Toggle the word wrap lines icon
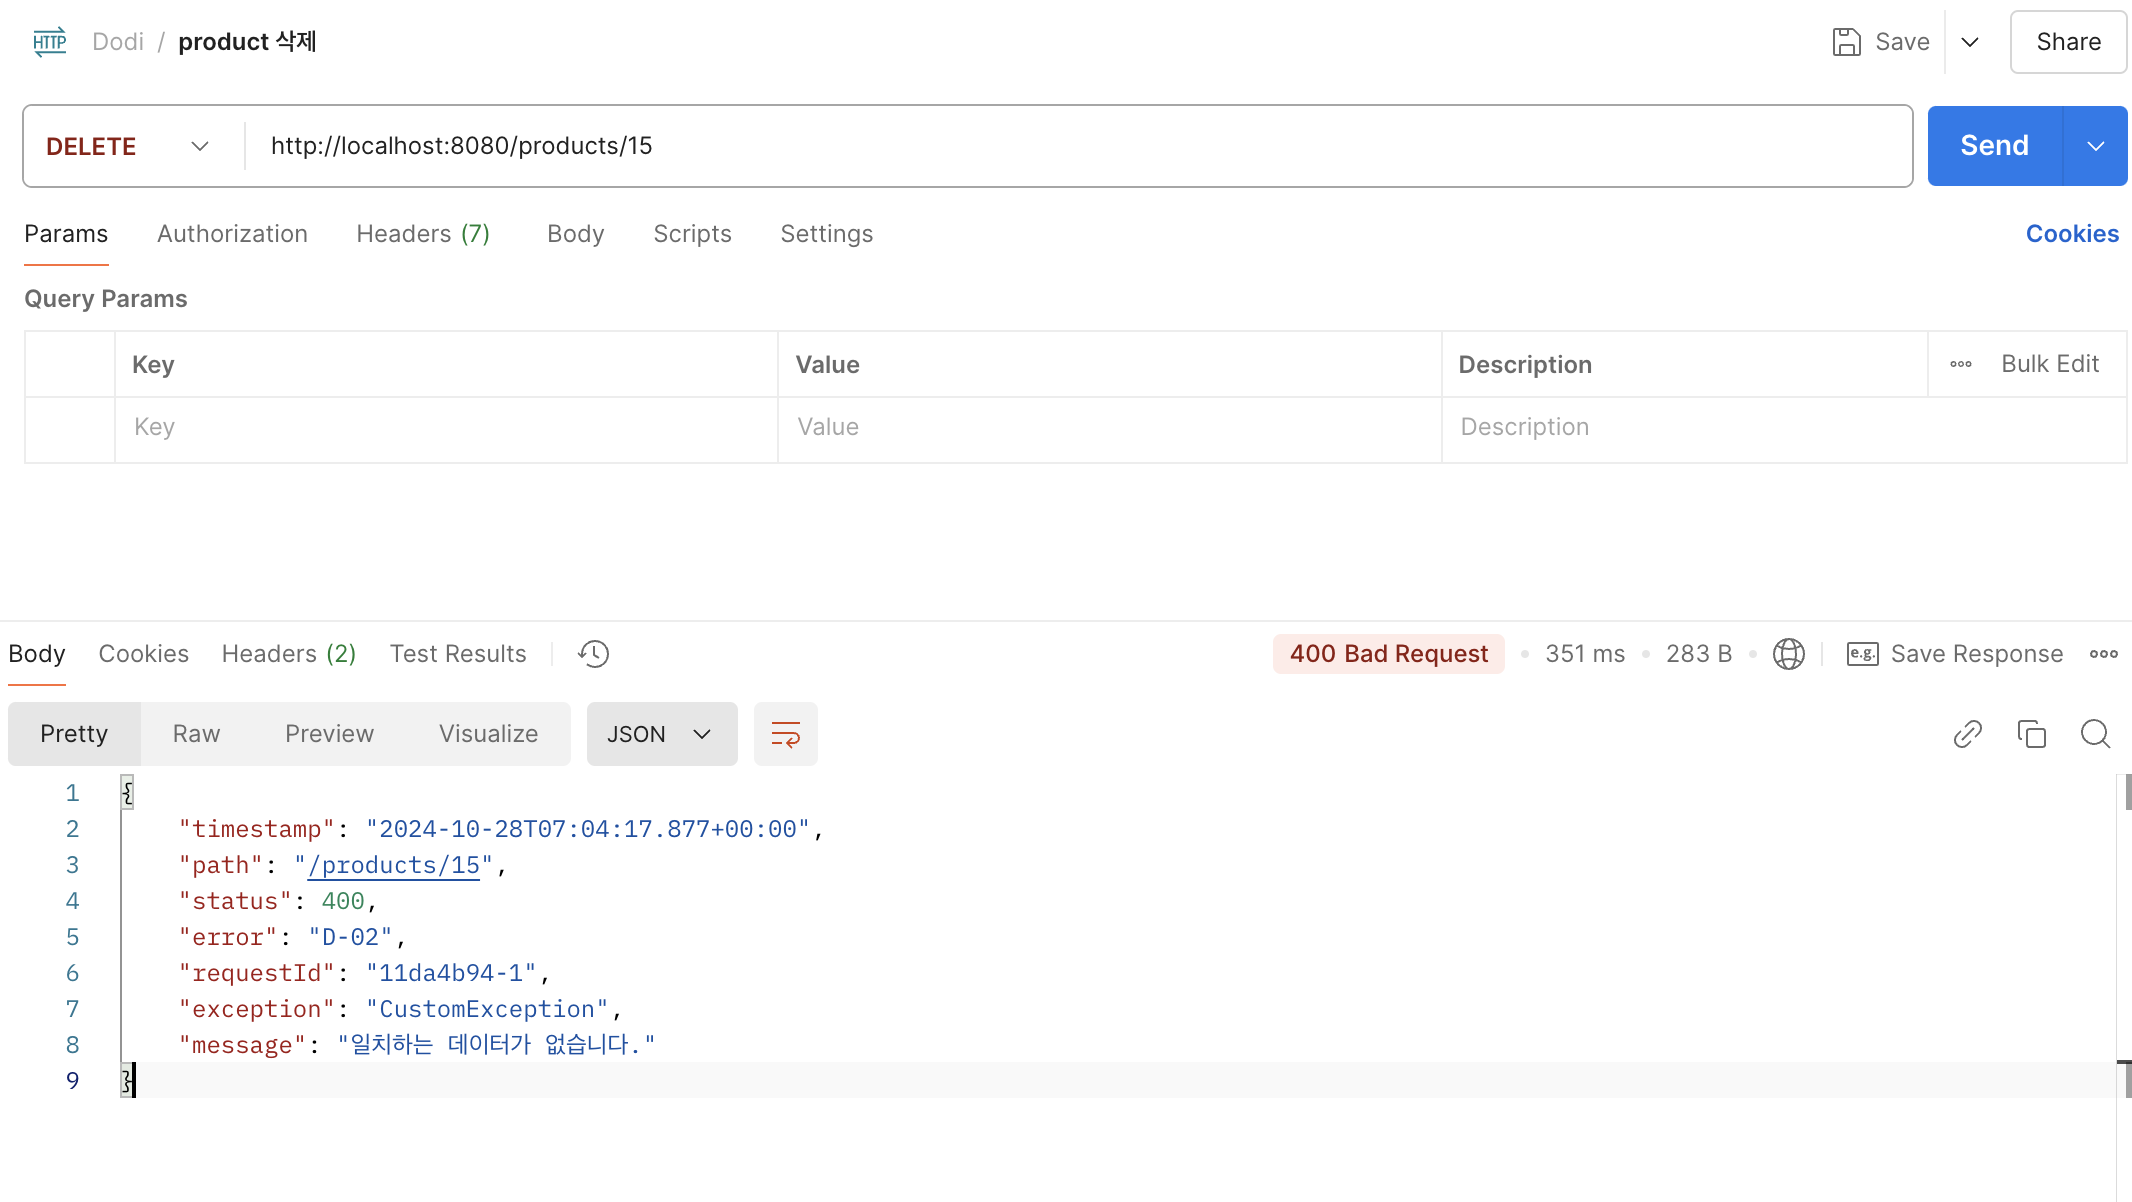Image resolution: width=2132 pixels, height=1202 pixels. (785, 734)
